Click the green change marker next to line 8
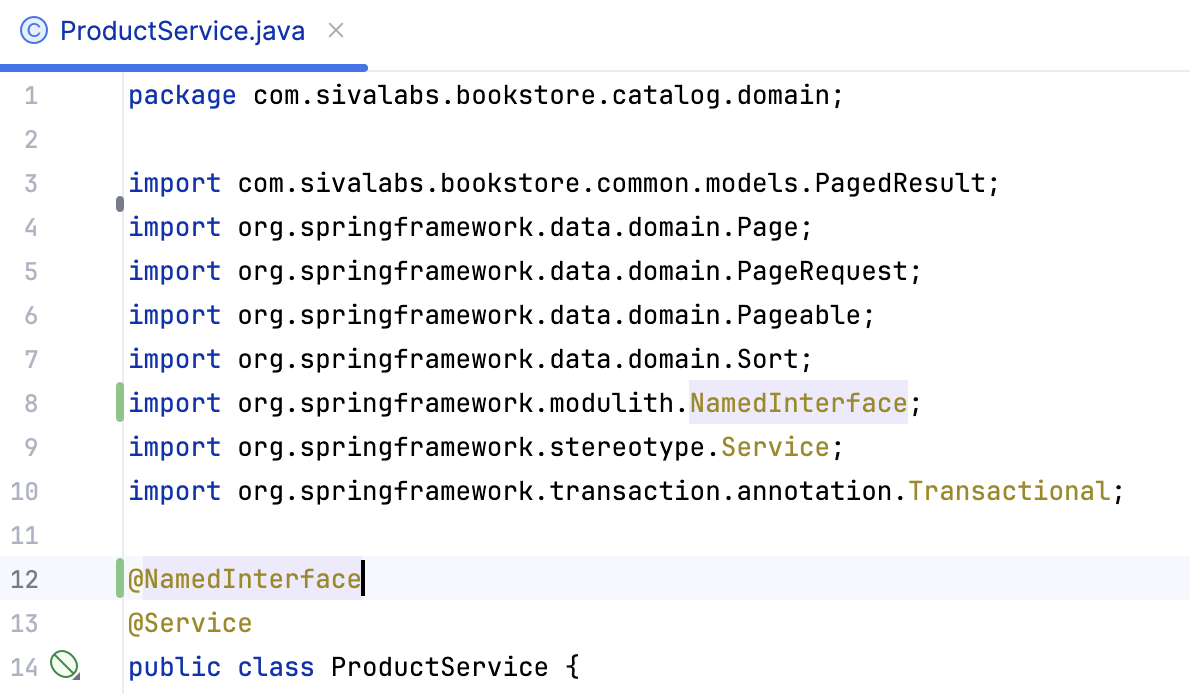Viewport: 1190px width, 694px height. (x=119, y=402)
